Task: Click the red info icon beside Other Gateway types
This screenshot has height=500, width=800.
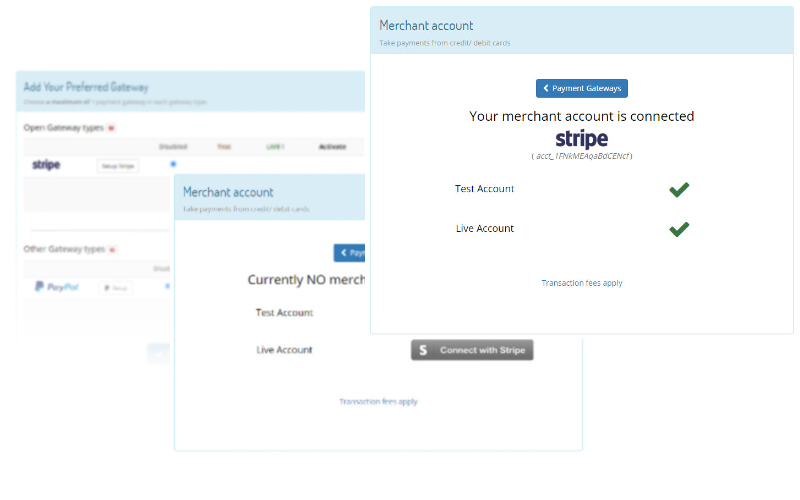Action: click(113, 248)
